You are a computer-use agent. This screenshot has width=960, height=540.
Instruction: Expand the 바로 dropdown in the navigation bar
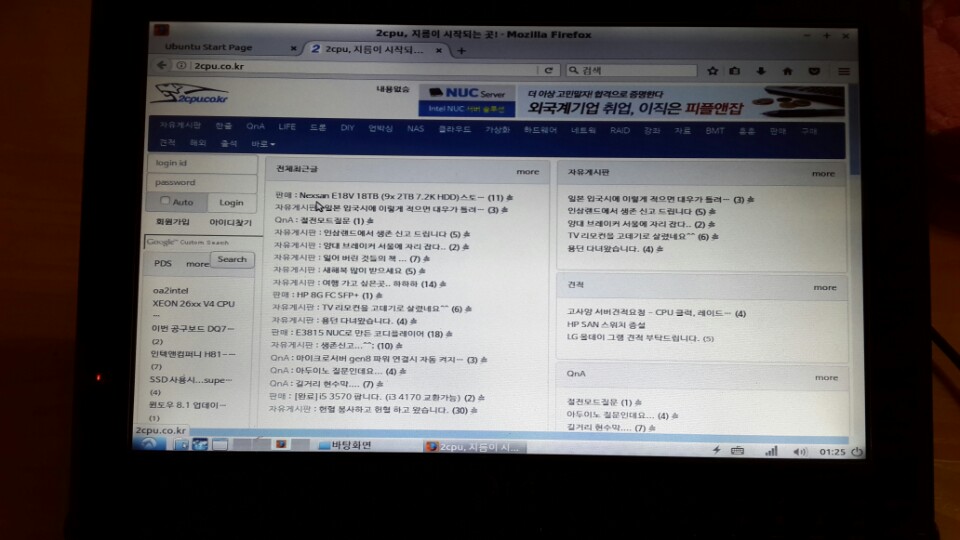[263, 144]
